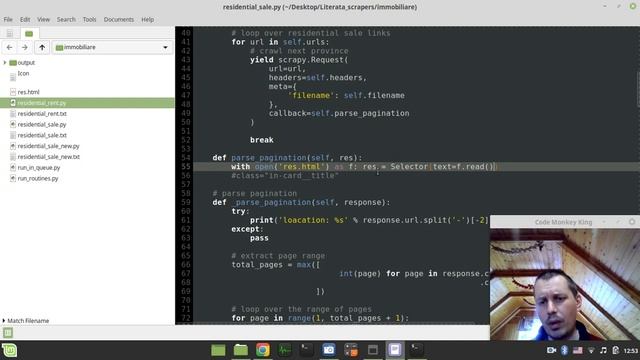Image resolution: width=640 pixels, height=360 pixels.
Task: Go forward in file browser history
Action: point(24,47)
